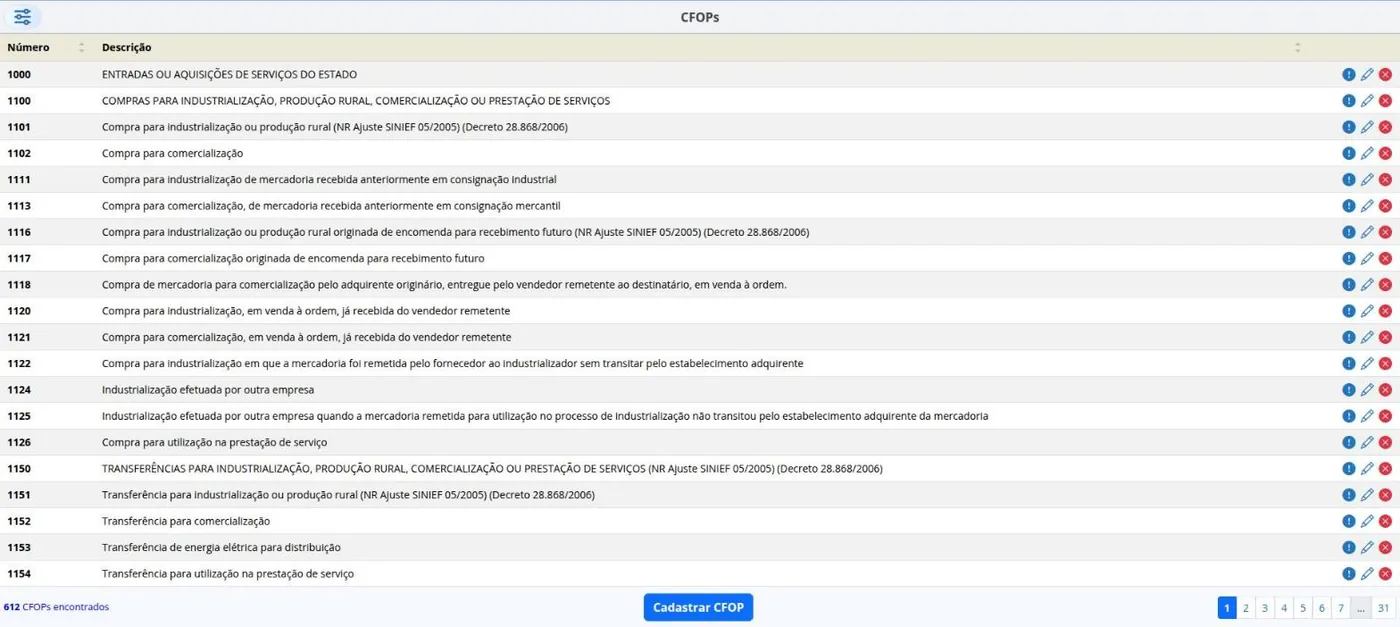Delete CFOP 1116 with red X icon

pos(1385,232)
